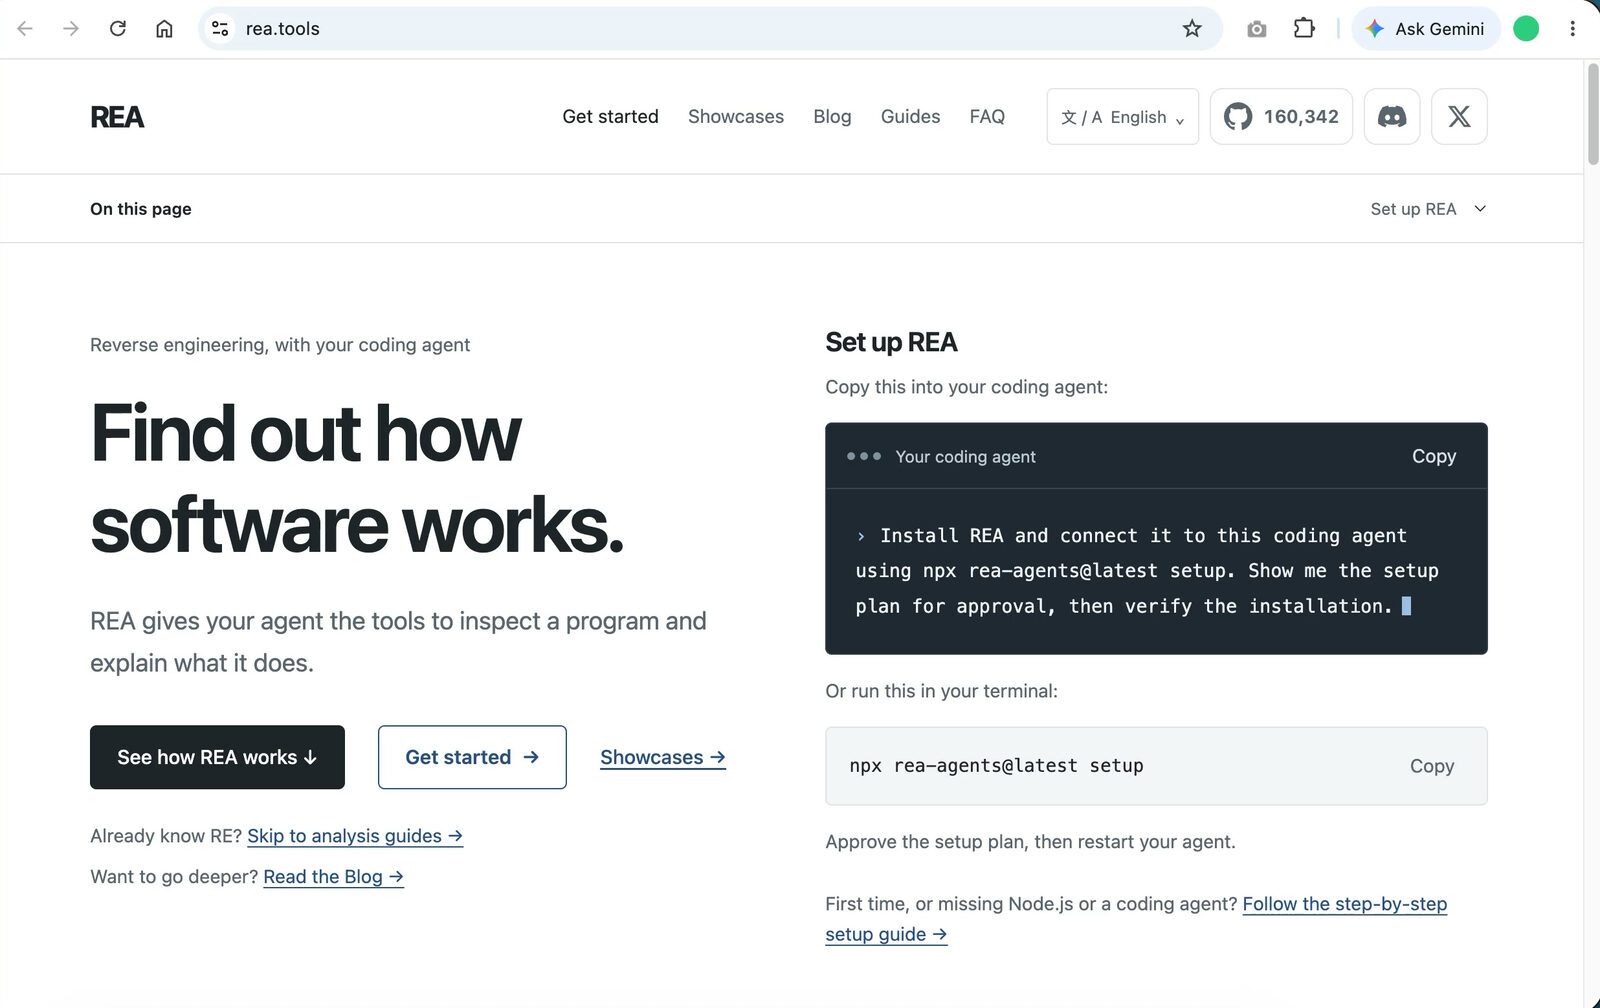
Task: Follow the Showcases arrow link in hero
Action: tap(662, 757)
